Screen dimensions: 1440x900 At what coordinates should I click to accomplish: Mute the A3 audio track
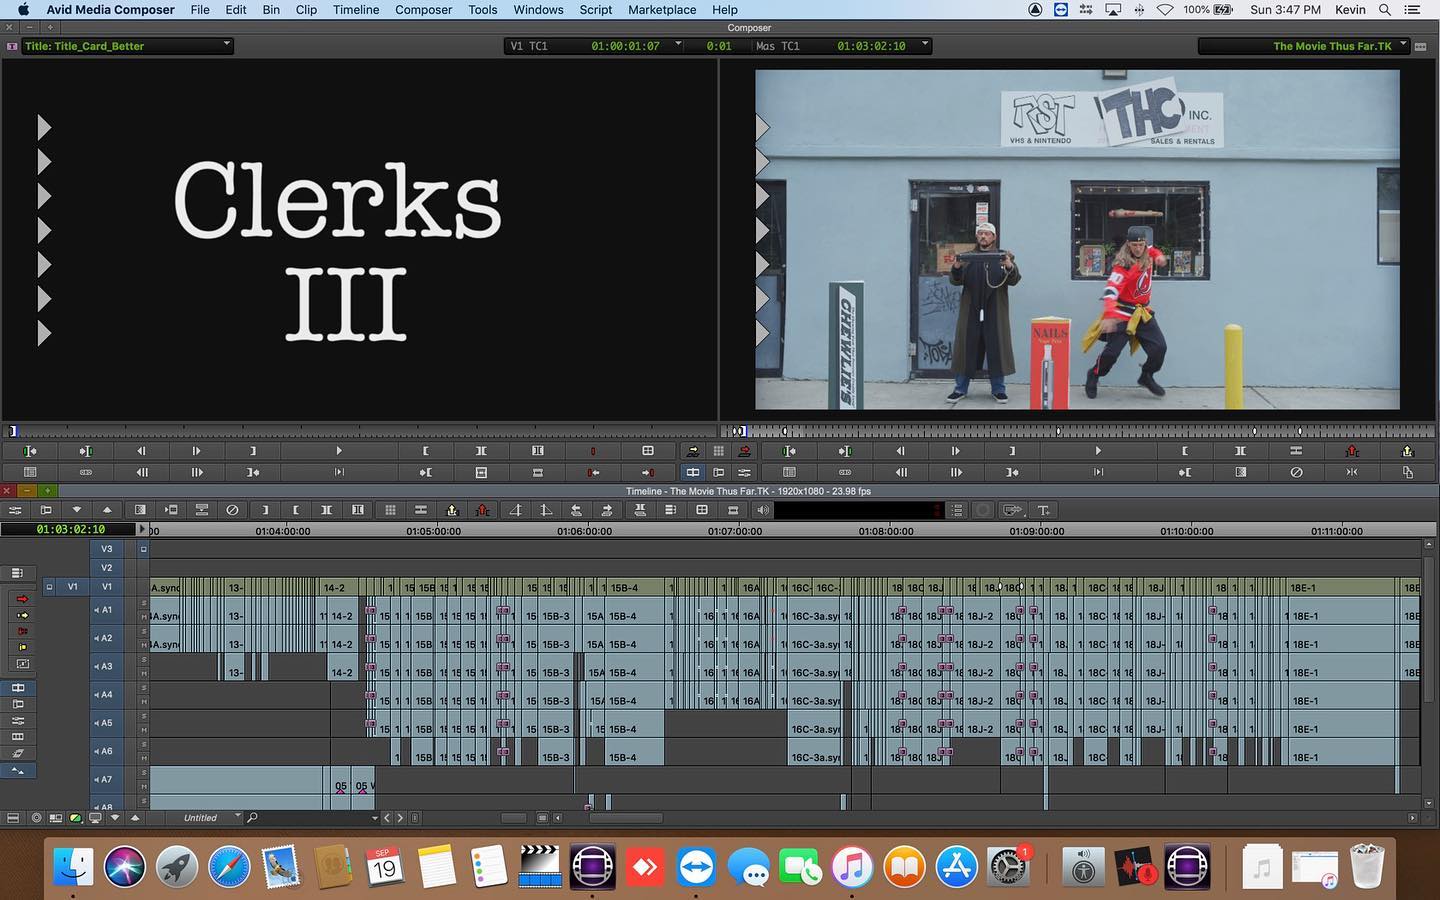144,673
